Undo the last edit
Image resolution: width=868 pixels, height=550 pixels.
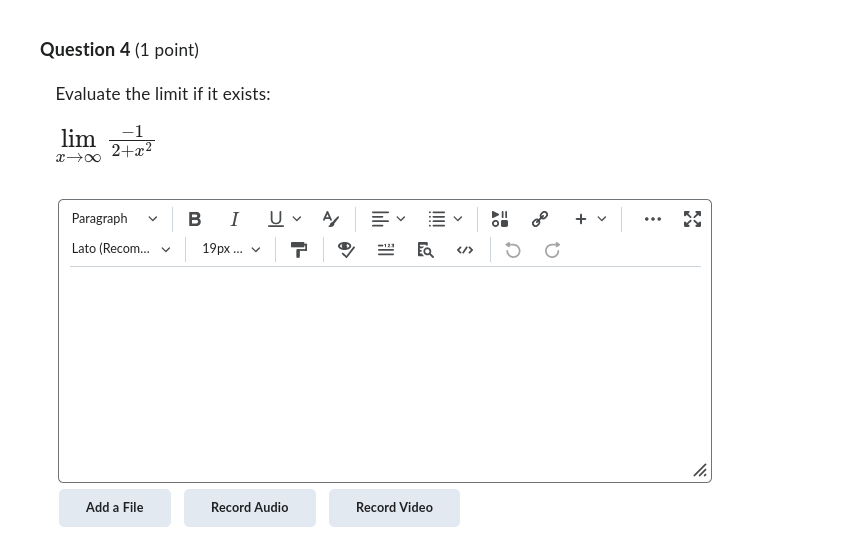pyautogui.click(x=513, y=250)
